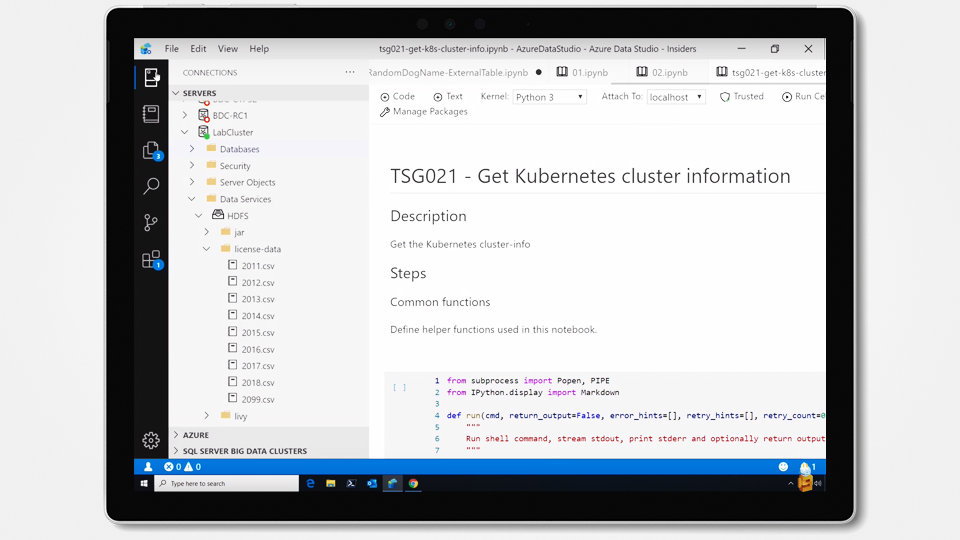Expand the Server Objects folder
Screen dimensions: 960x540
pos(192,182)
